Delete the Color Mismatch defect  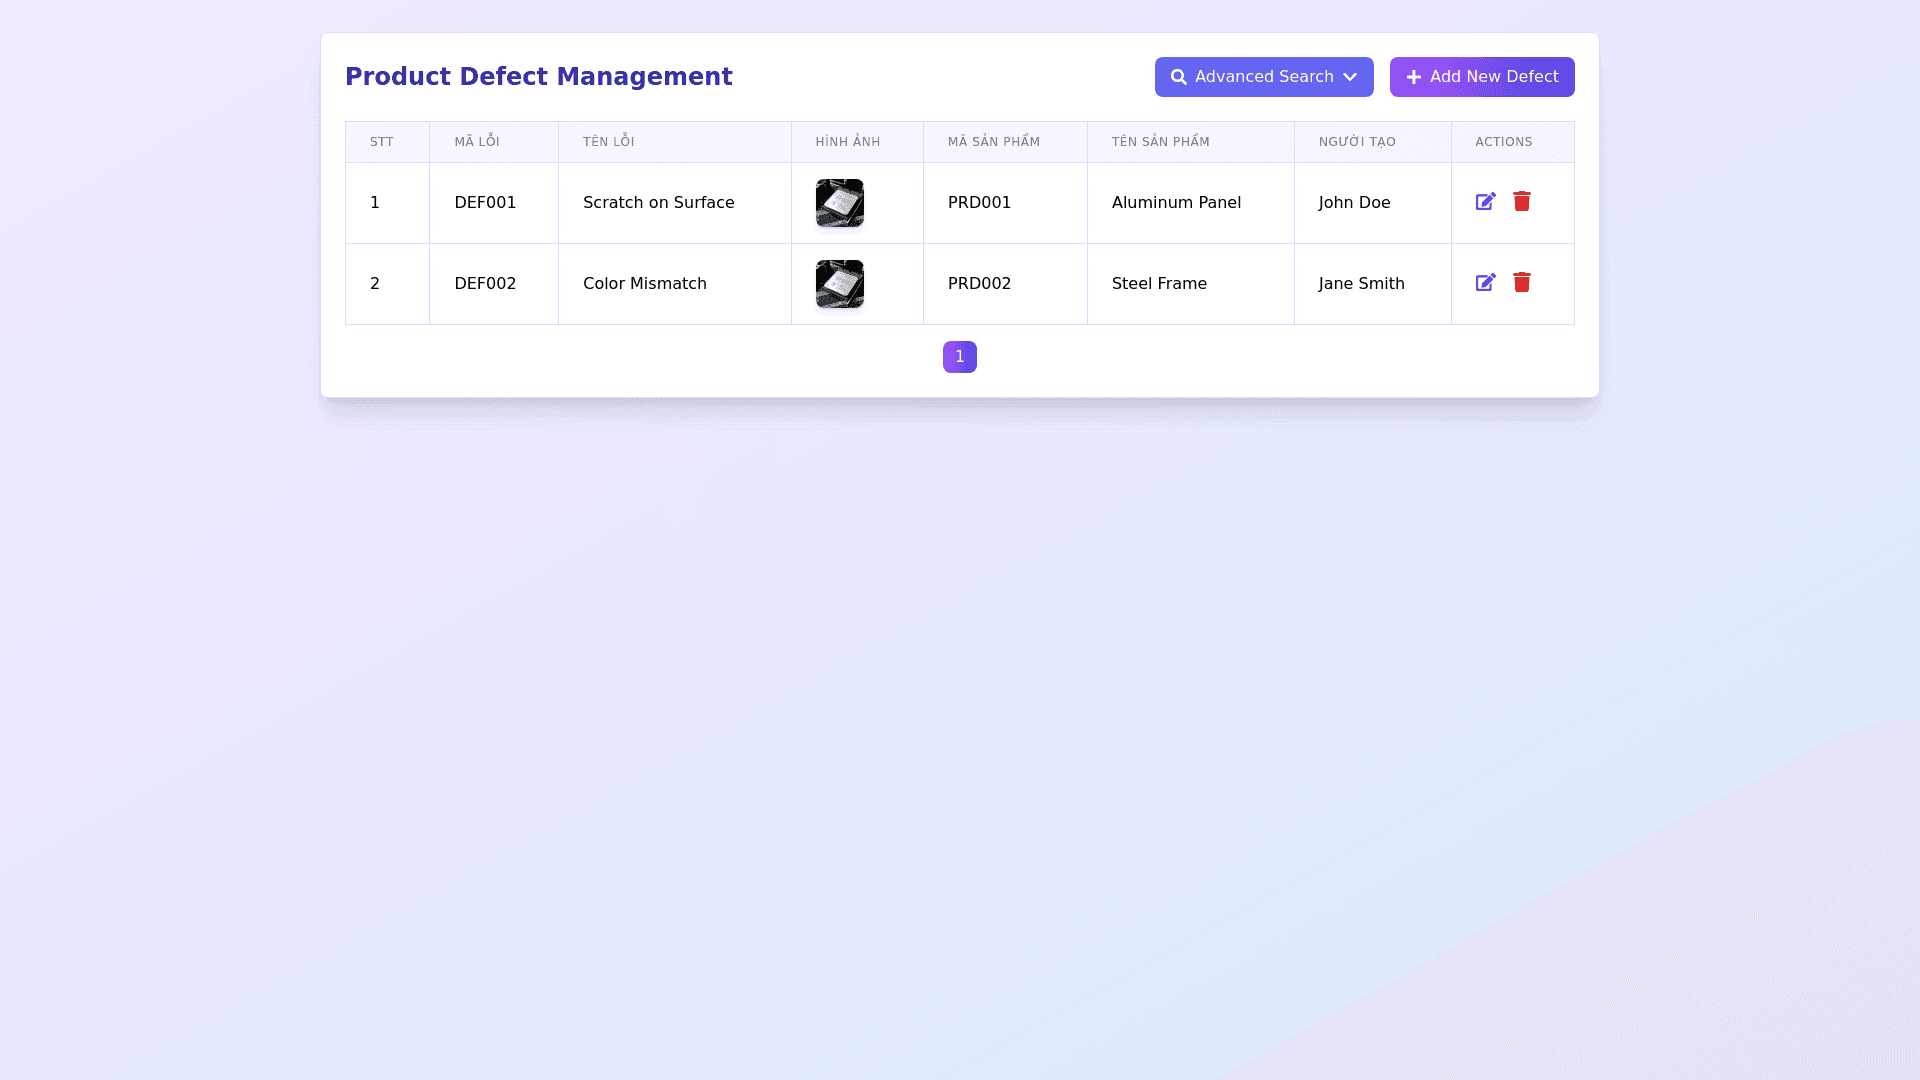(1521, 283)
